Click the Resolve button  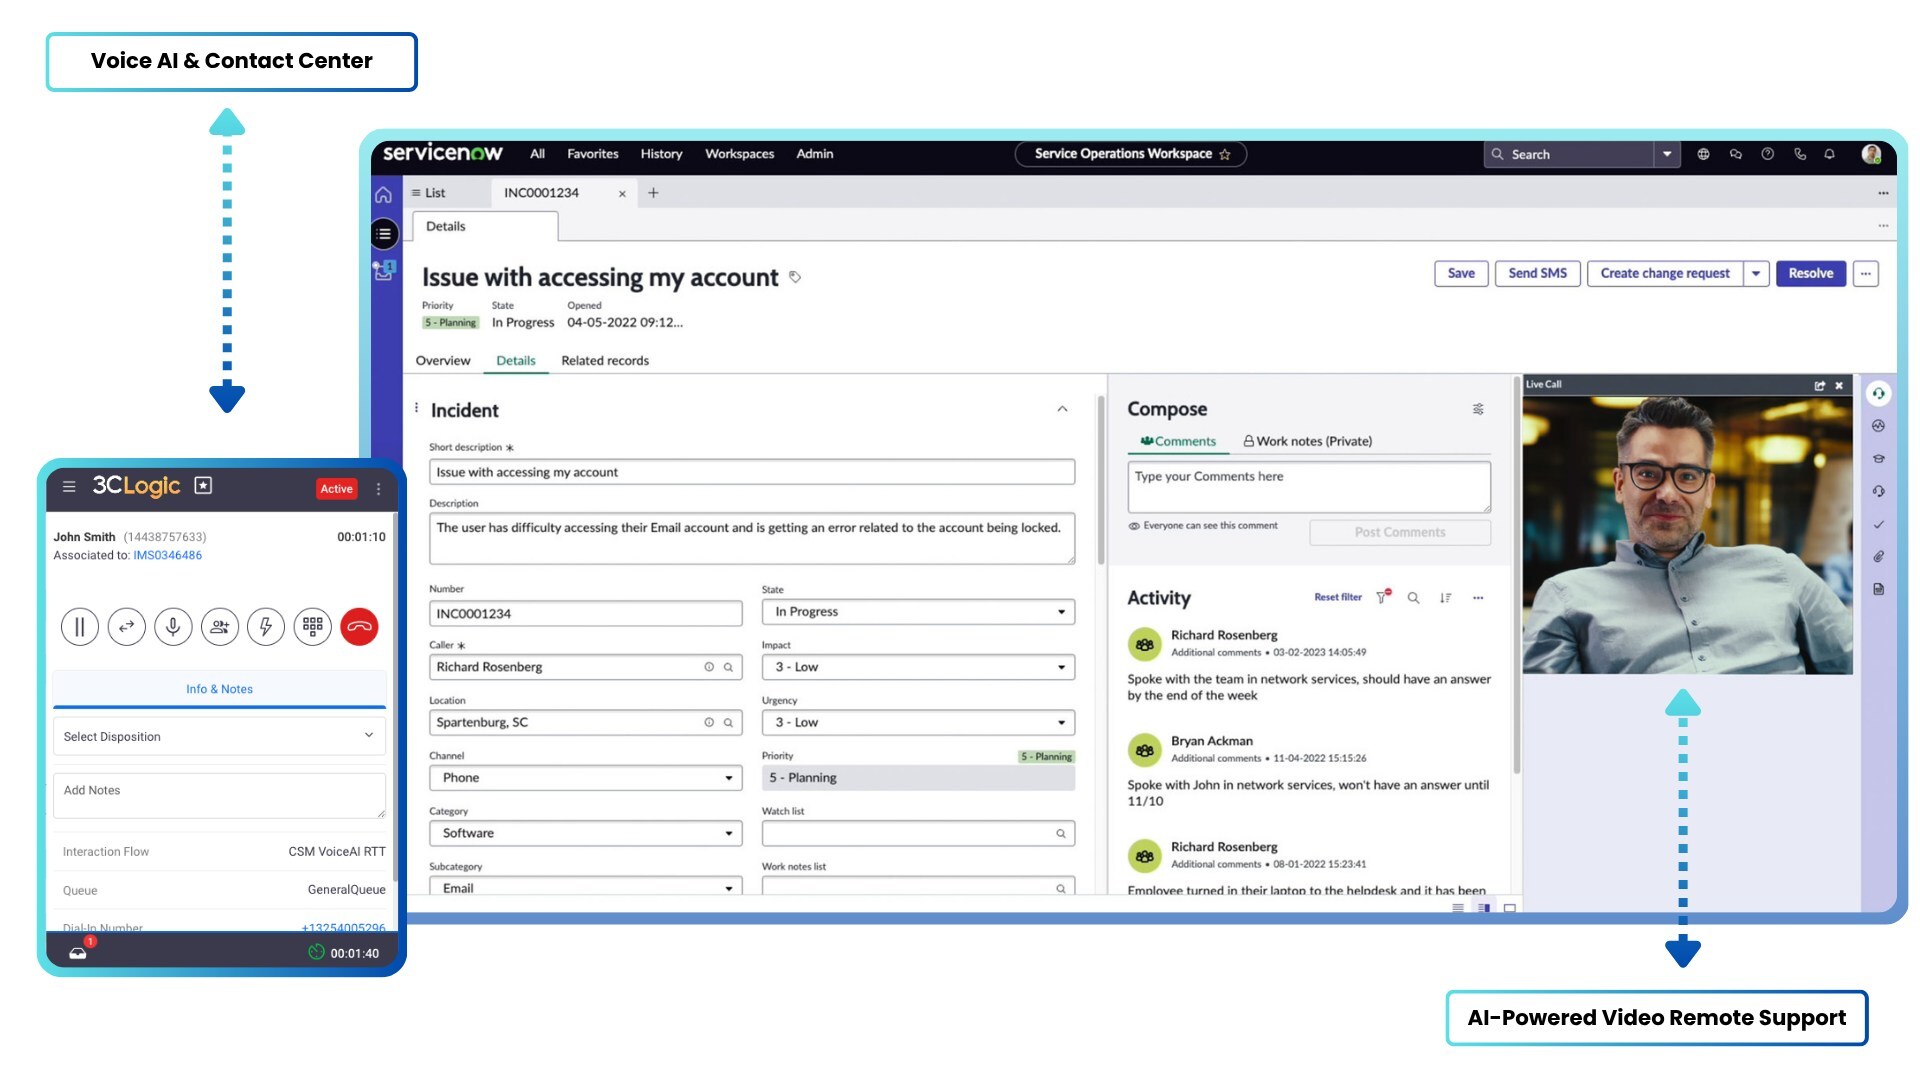point(1810,274)
